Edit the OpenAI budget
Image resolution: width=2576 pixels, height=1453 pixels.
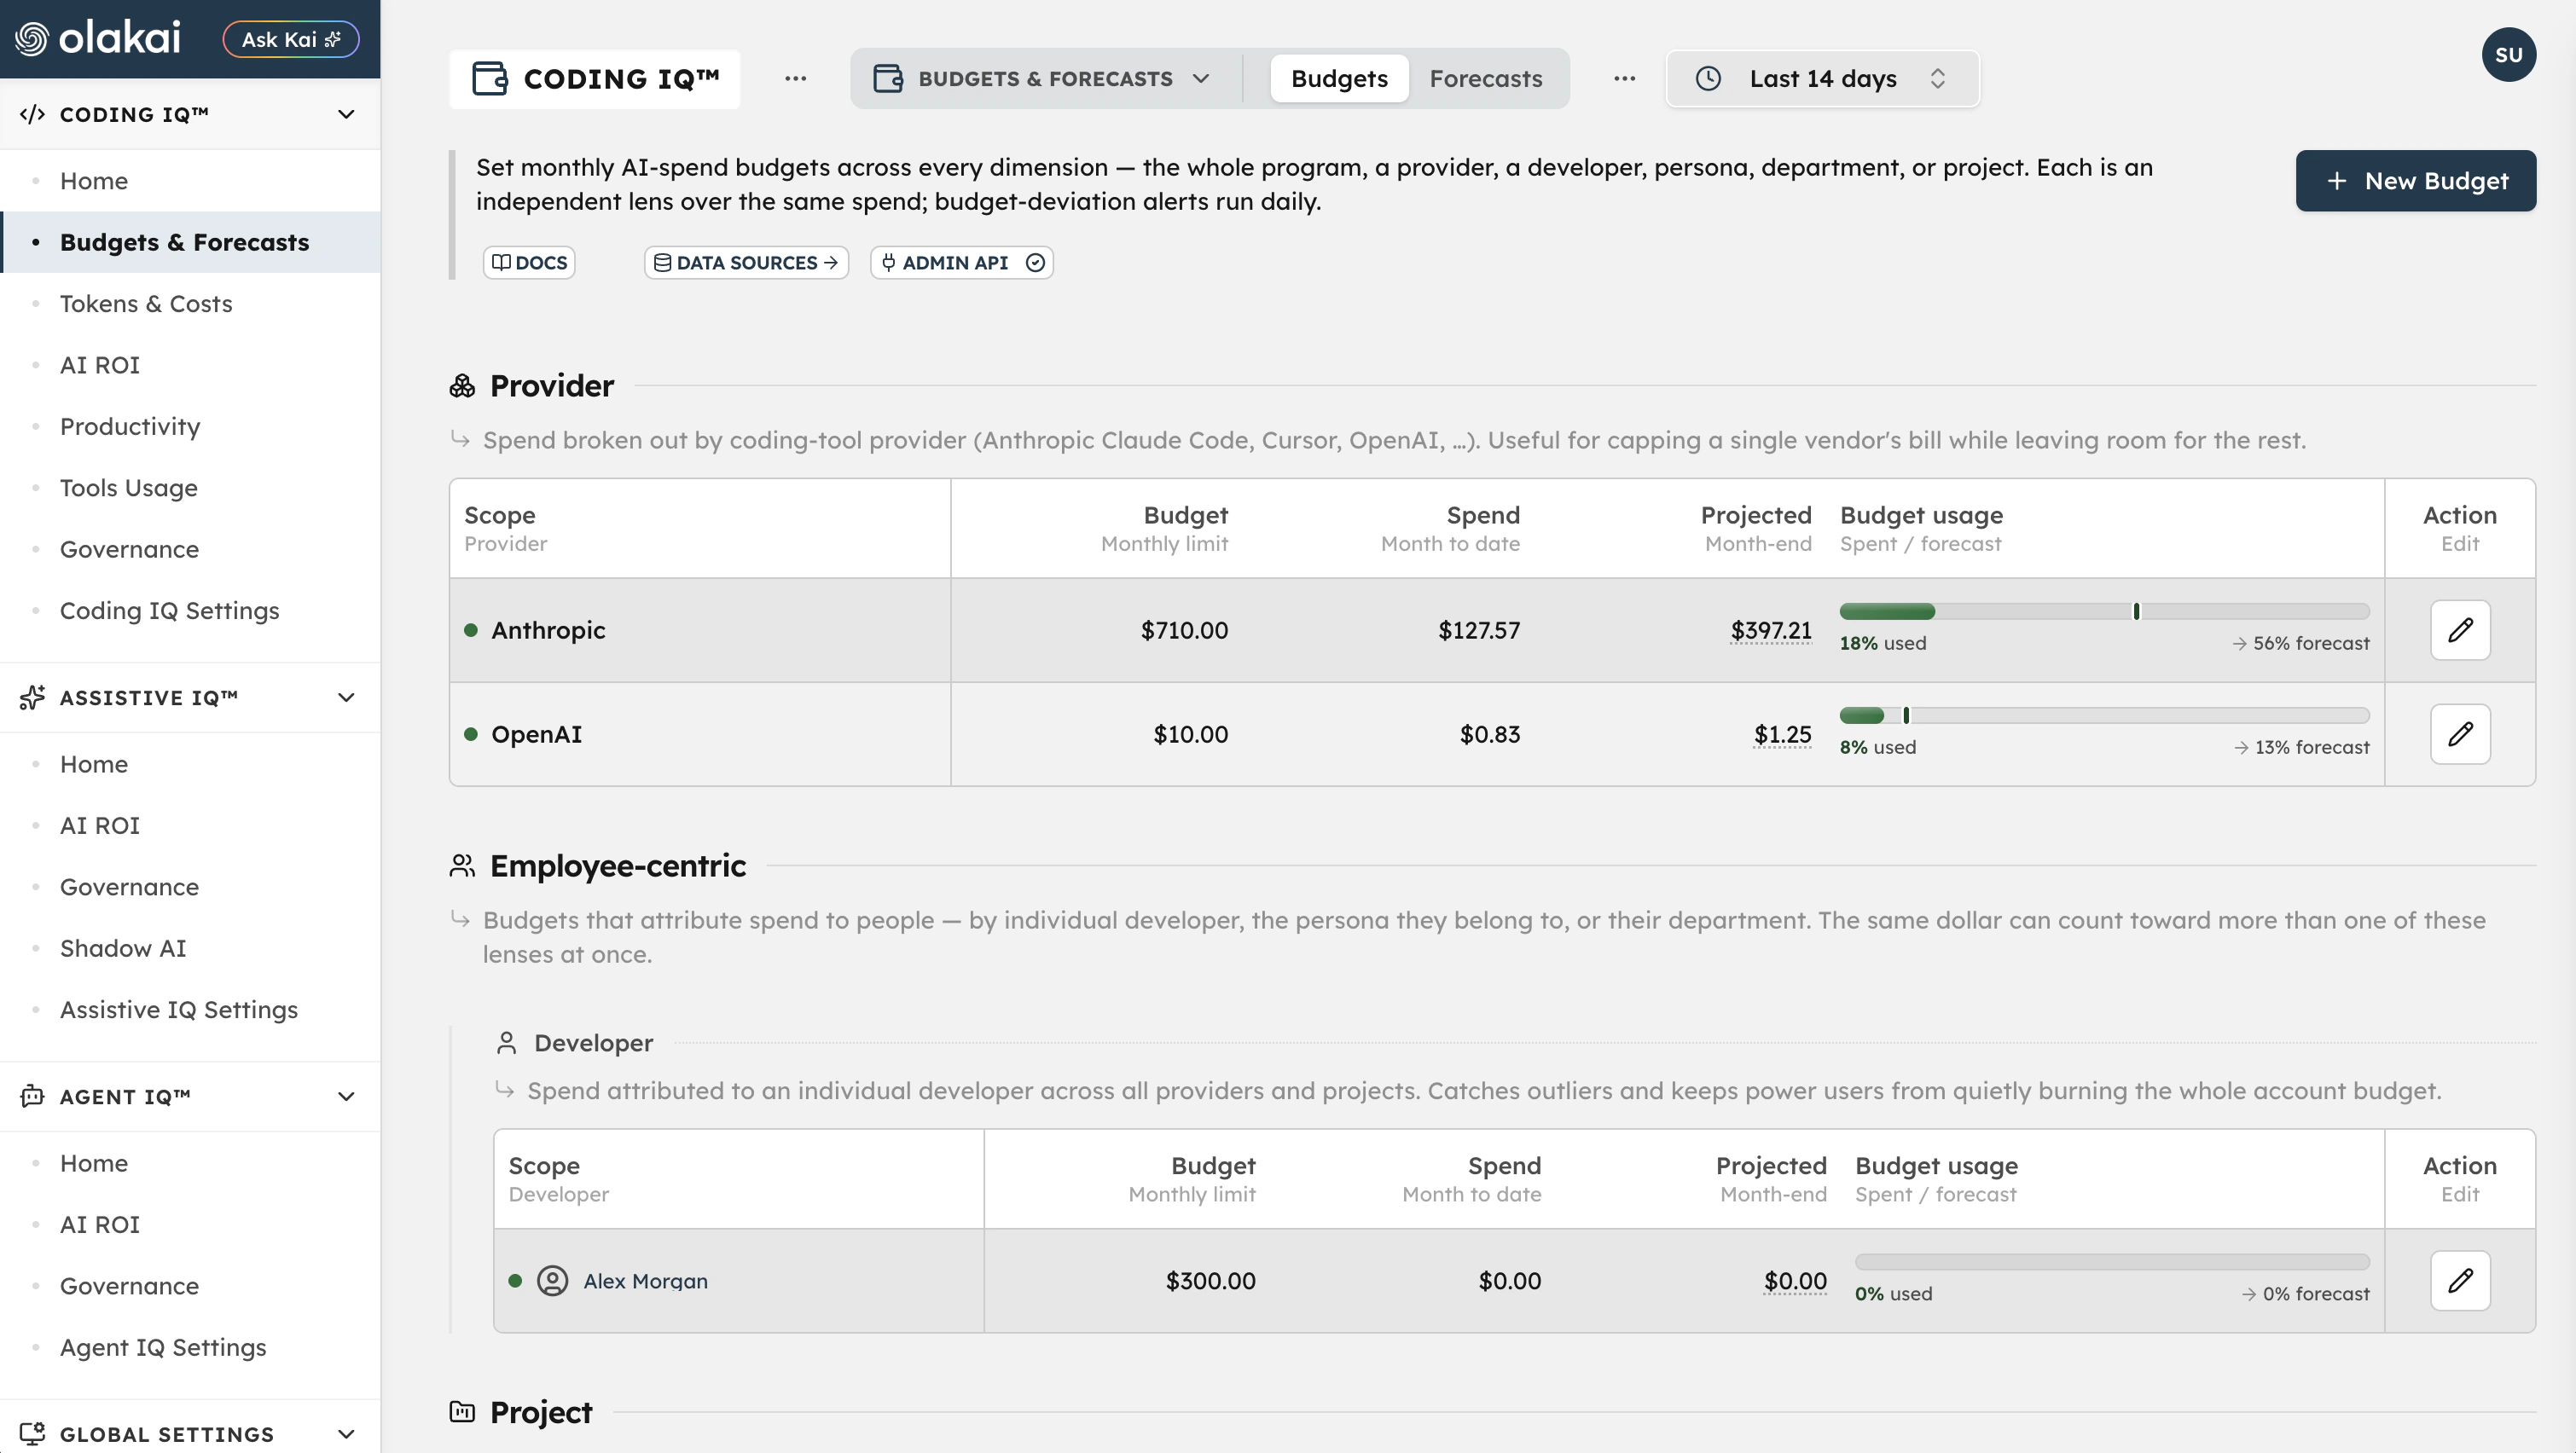[2460, 734]
